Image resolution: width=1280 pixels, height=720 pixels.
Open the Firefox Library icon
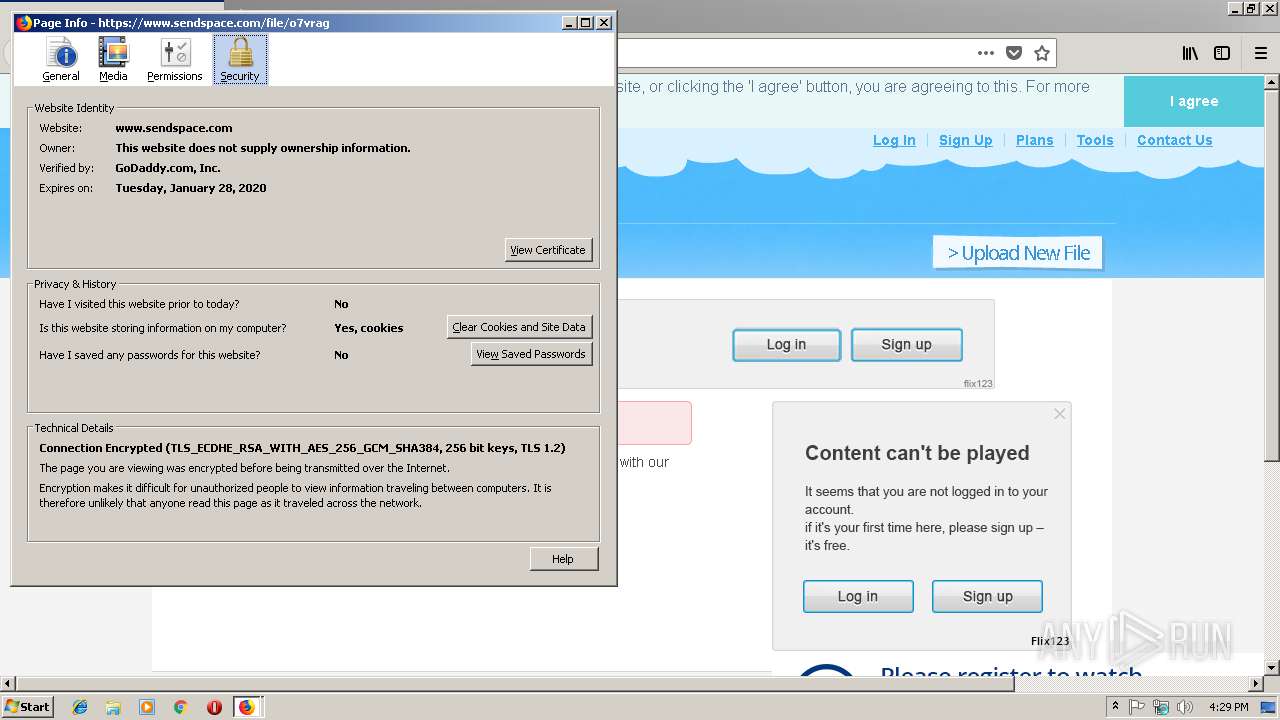(1190, 53)
